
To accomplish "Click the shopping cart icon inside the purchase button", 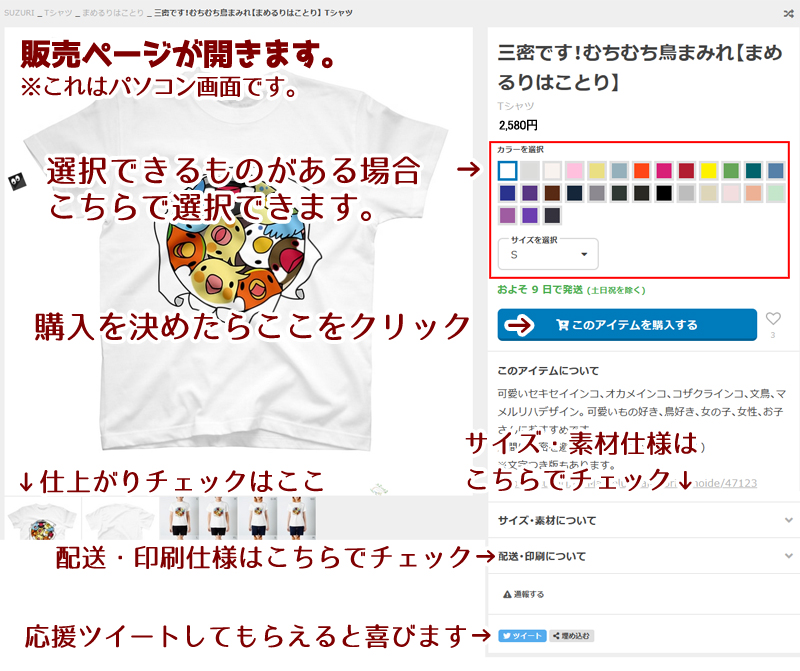I will [x=564, y=324].
